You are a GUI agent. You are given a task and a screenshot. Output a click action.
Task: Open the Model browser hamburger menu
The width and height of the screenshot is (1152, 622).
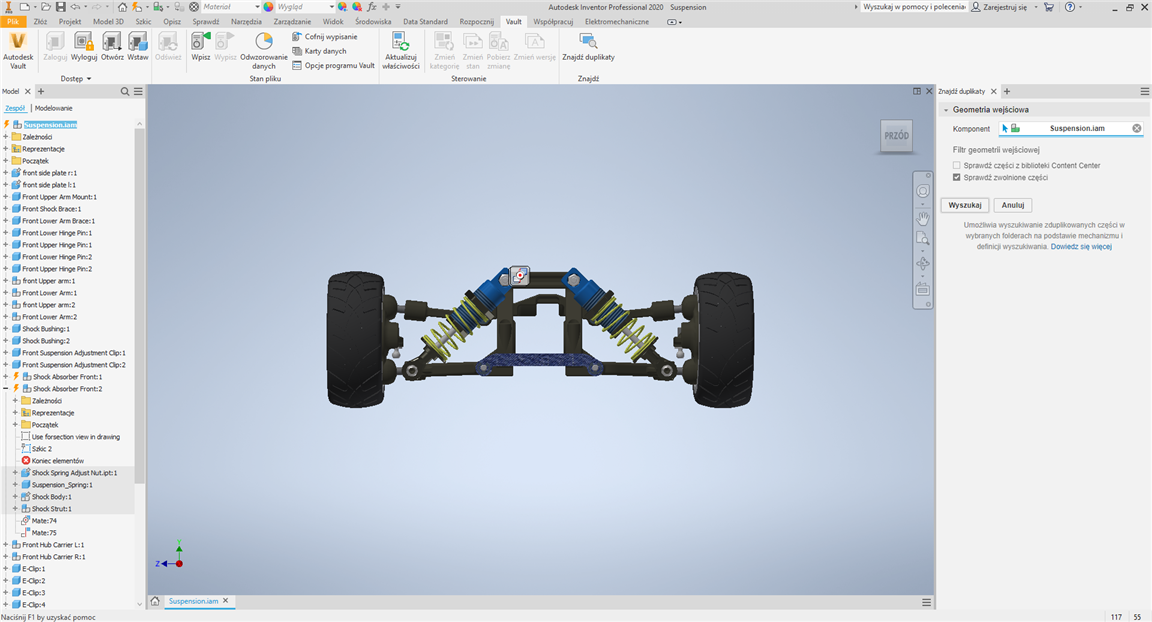pos(138,92)
